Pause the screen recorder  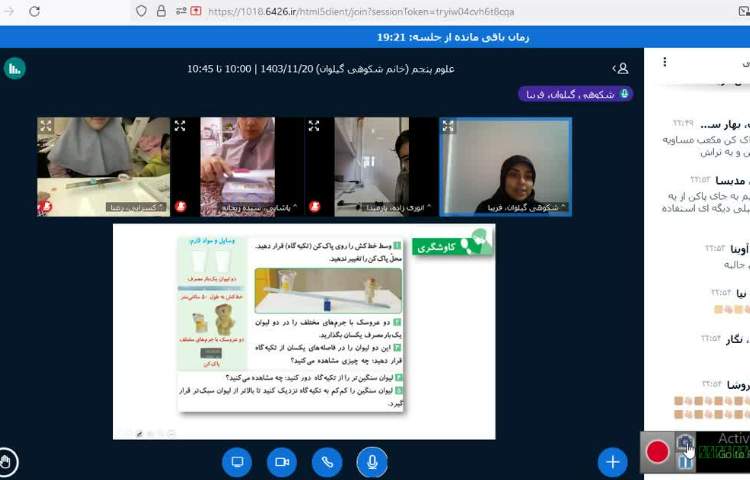pos(685,462)
